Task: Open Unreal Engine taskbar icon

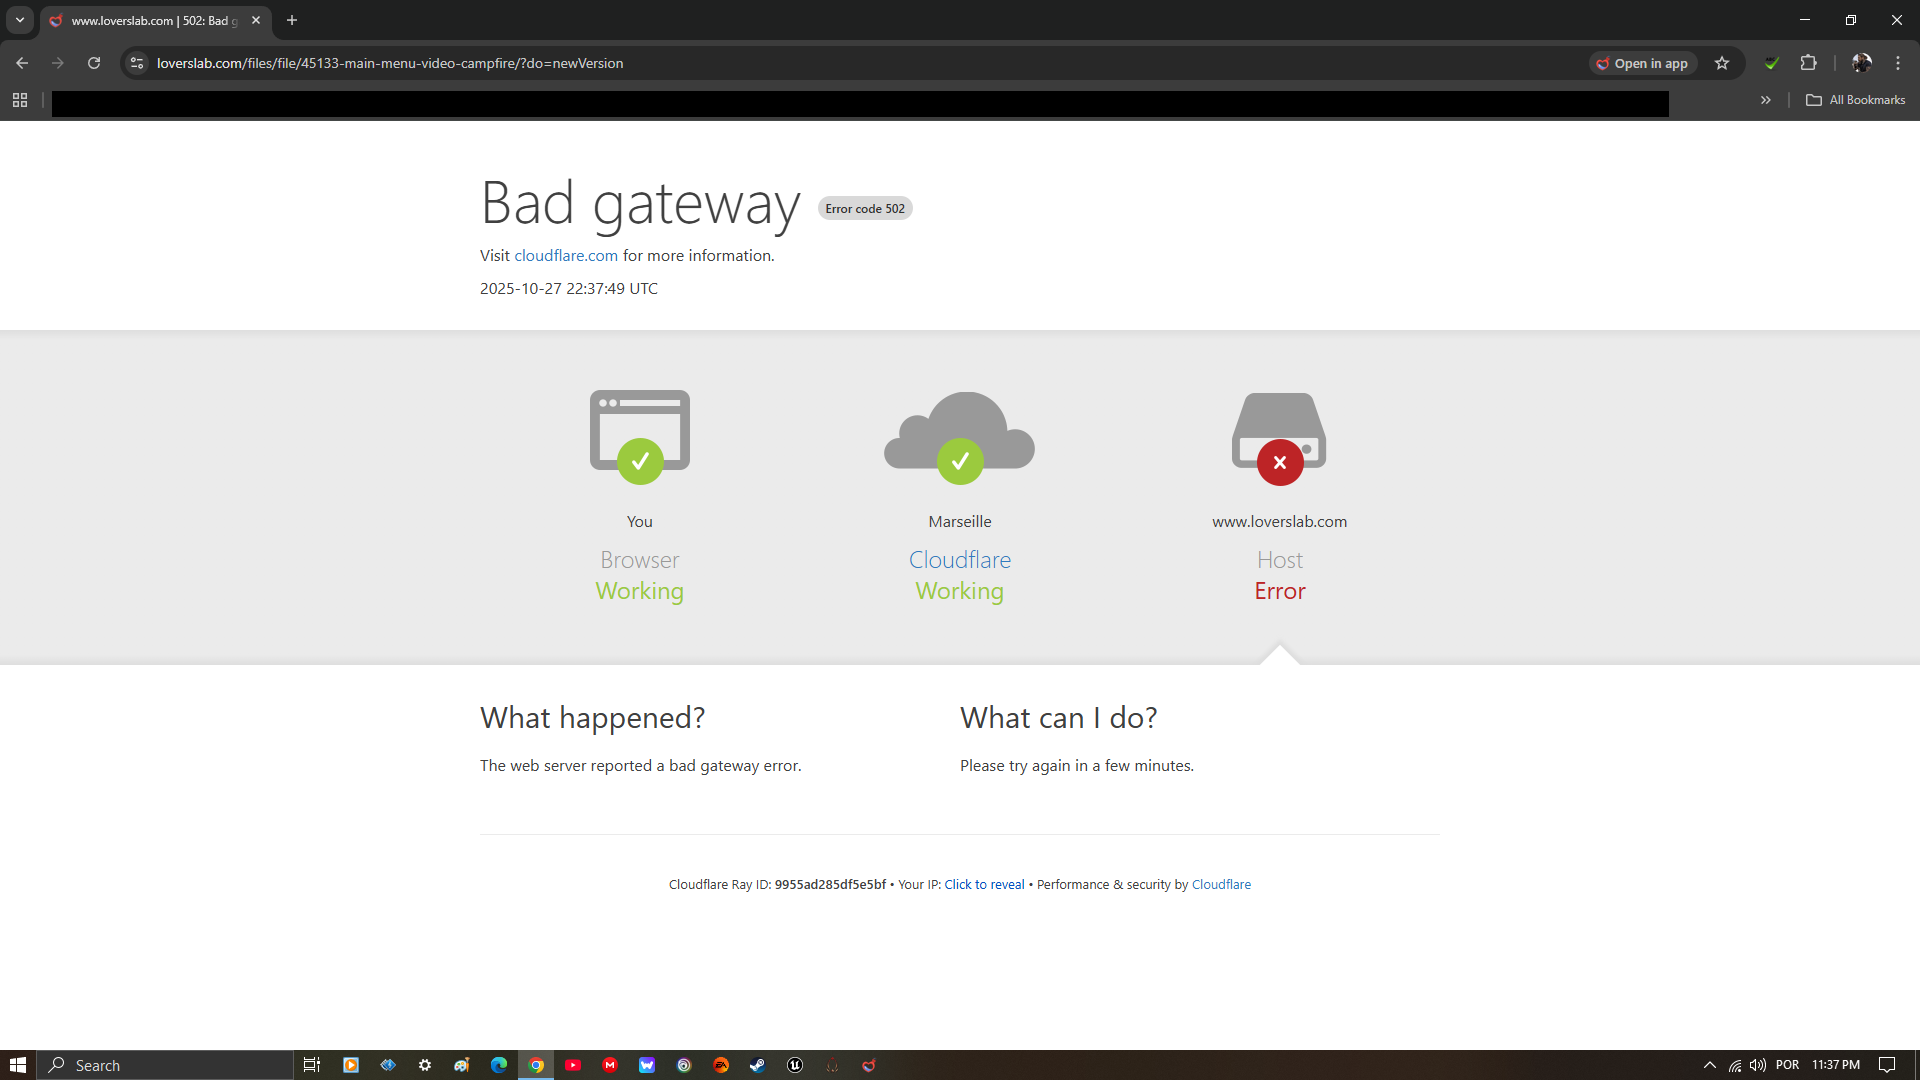Action: [795, 1065]
